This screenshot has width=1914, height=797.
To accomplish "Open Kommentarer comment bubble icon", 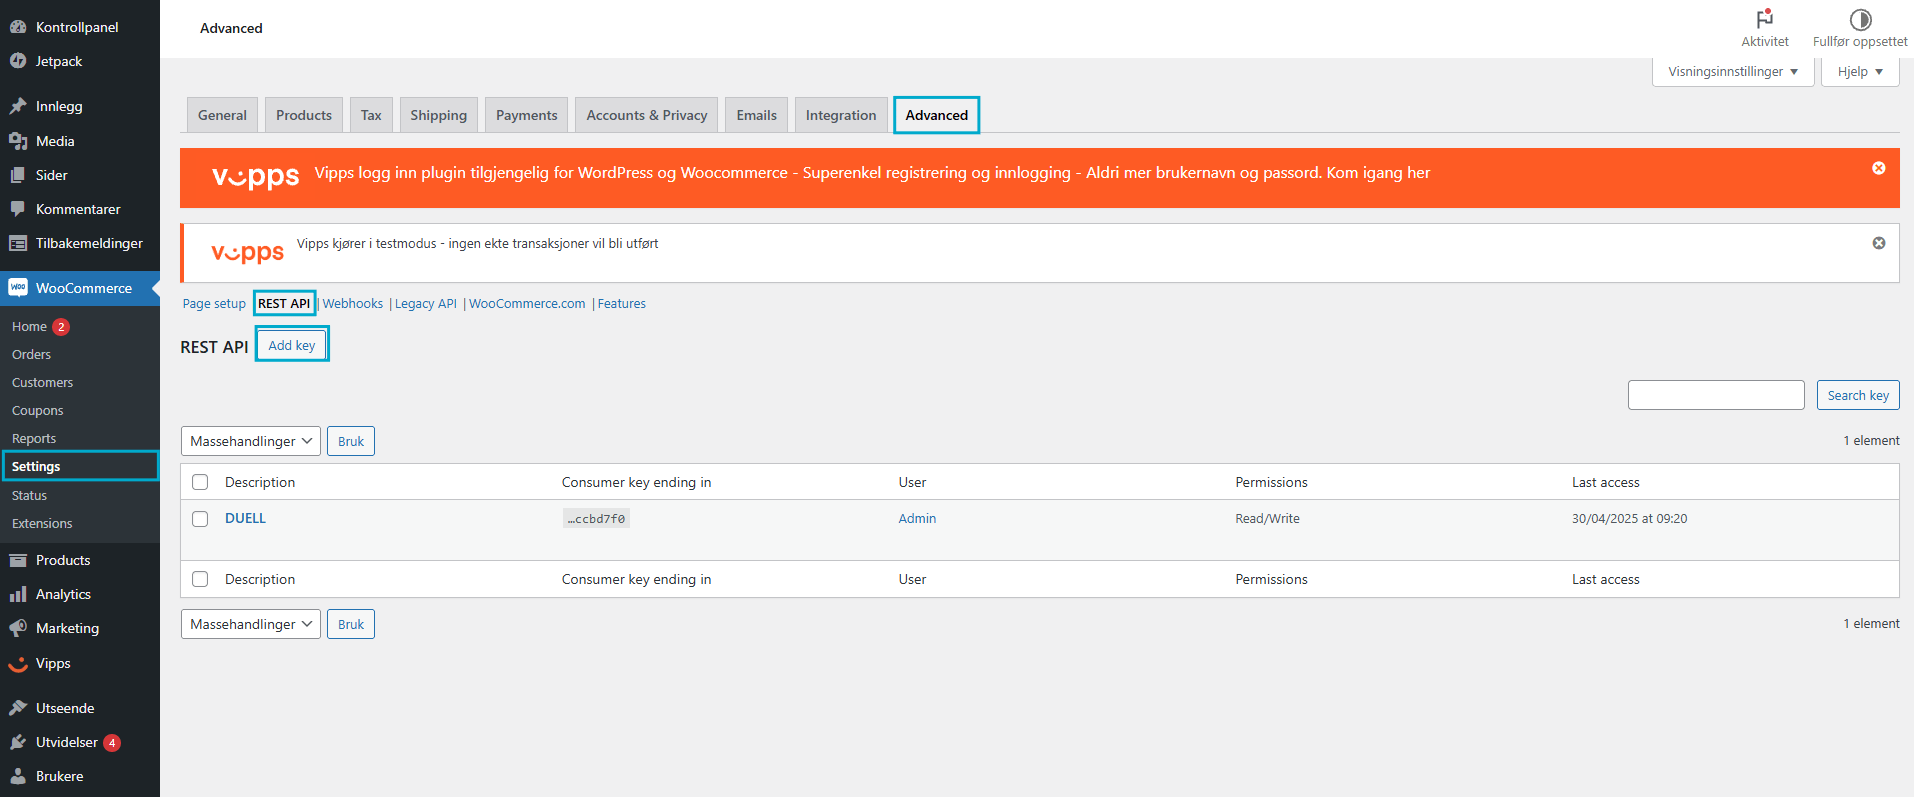I will (18, 209).
